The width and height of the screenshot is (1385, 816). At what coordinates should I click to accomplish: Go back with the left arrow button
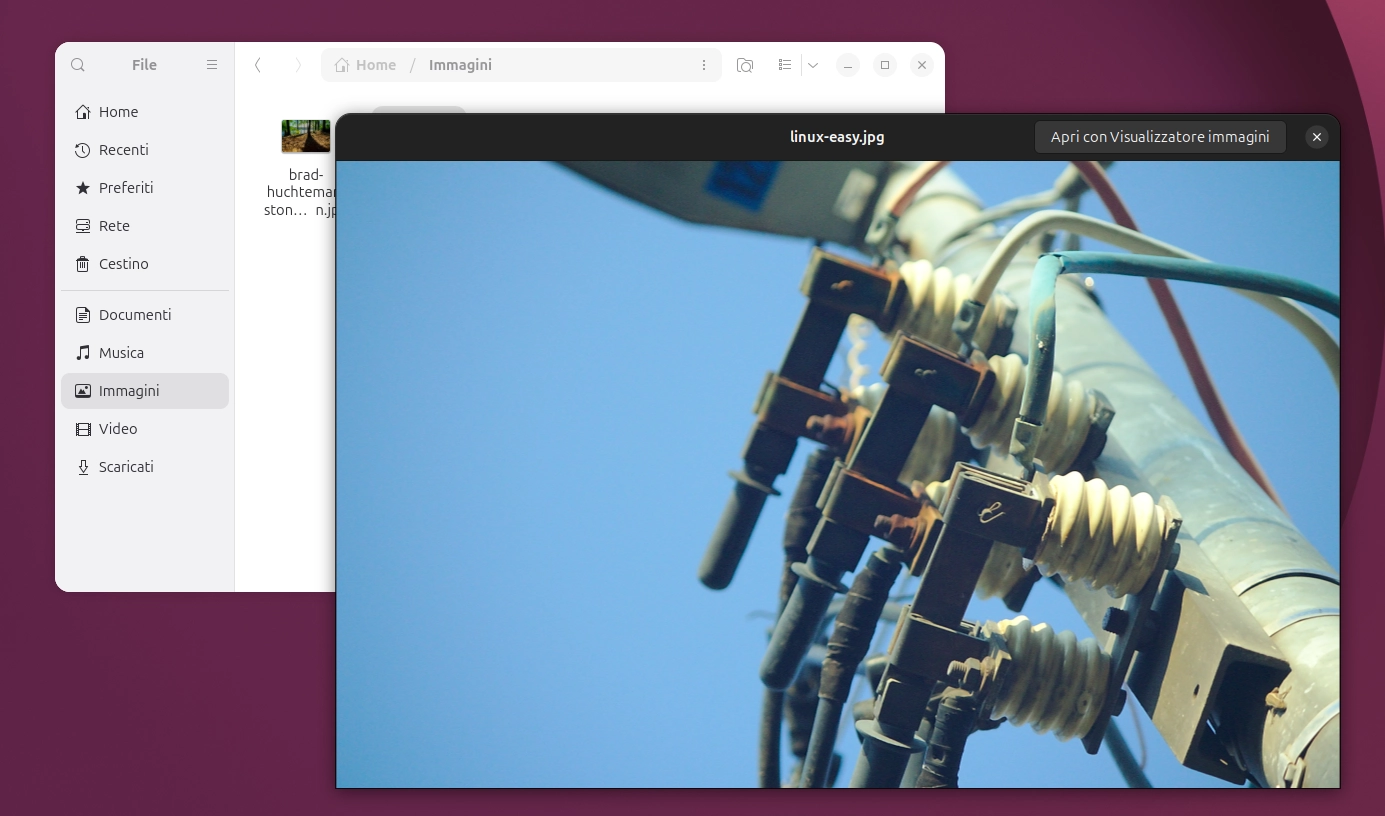(258, 65)
